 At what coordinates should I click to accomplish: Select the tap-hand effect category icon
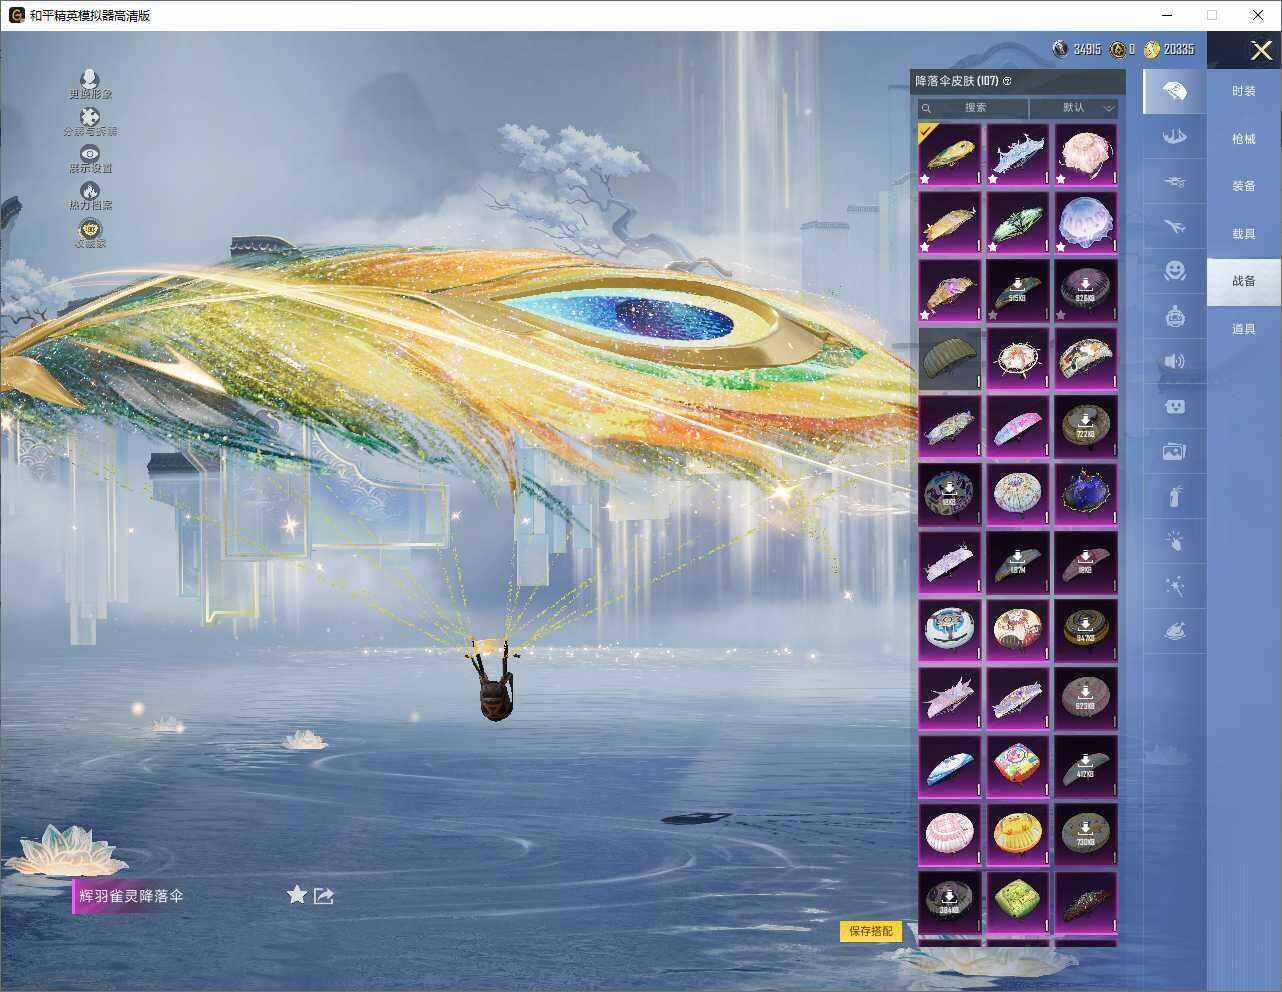coord(1175,541)
